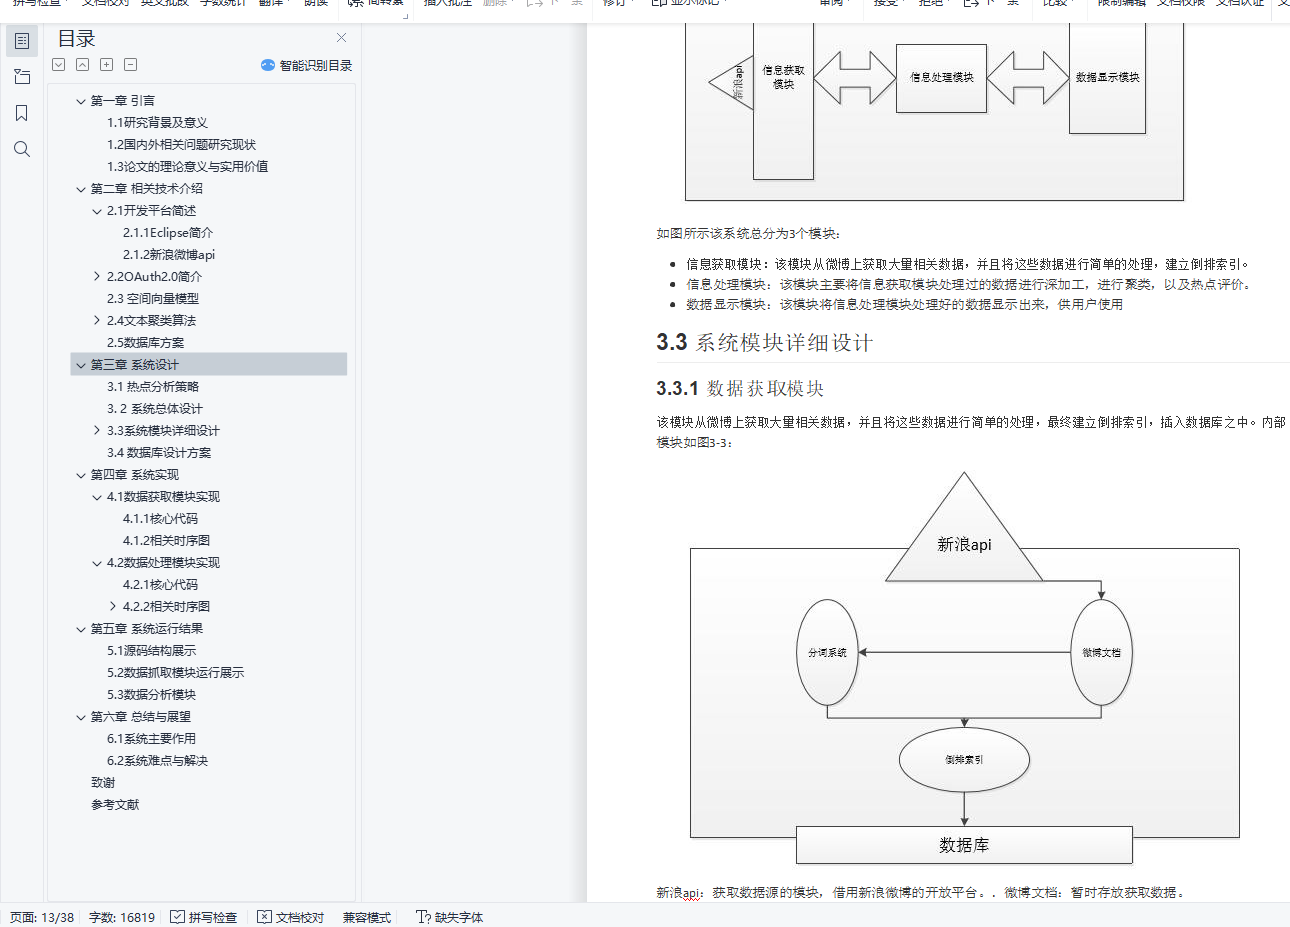The height and width of the screenshot is (927, 1290).
Task: Expand the 2.2OAuth2.0简介 node
Action: [97, 277]
